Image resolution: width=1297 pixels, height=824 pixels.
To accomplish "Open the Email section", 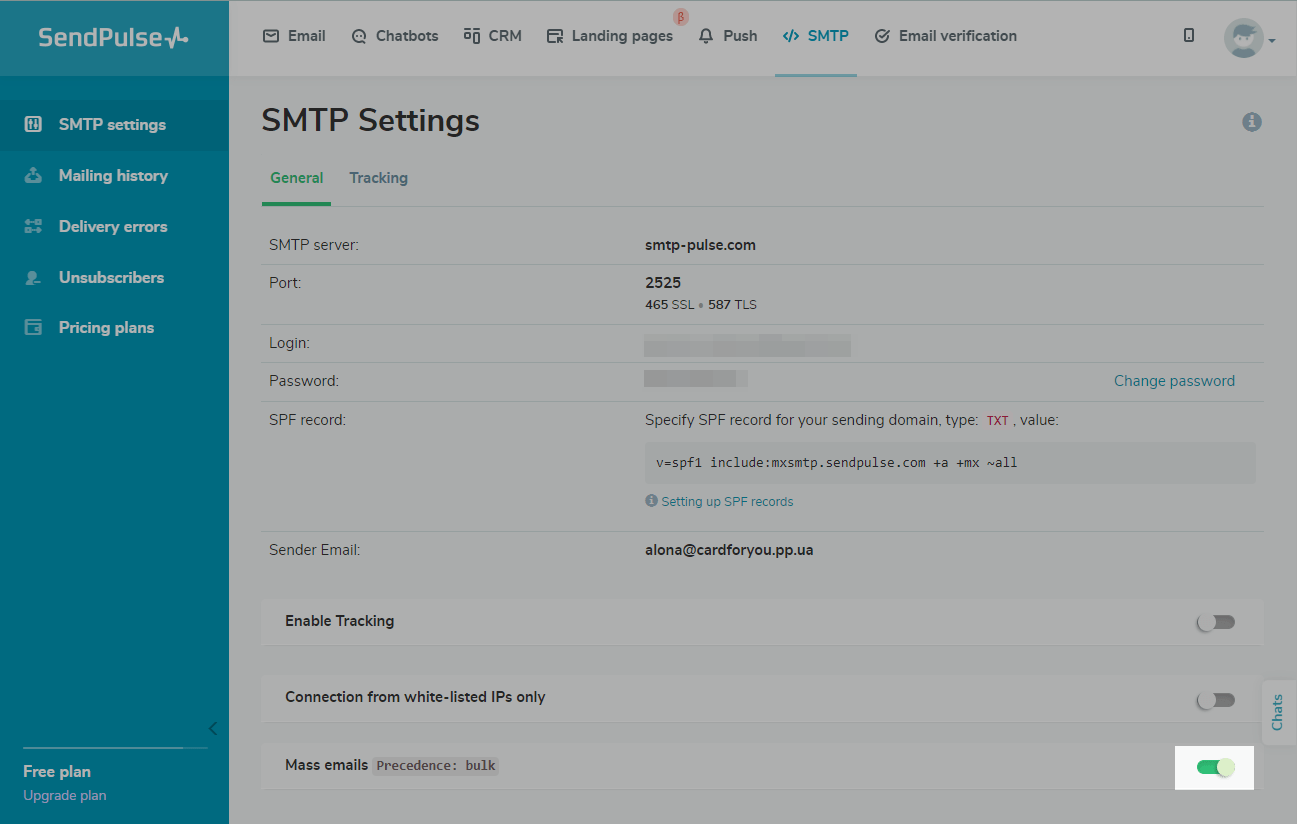I will [294, 36].
